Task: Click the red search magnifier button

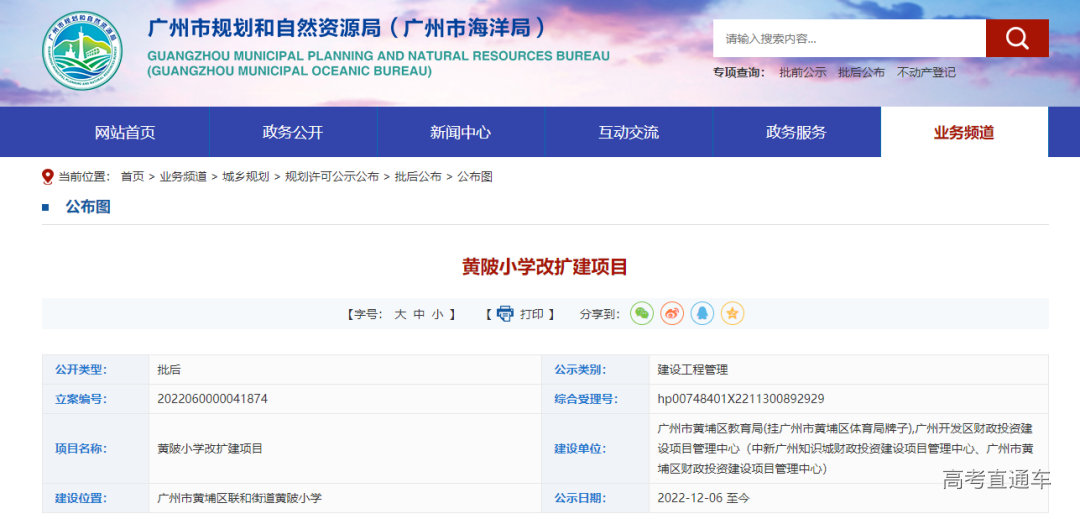Action: (1017, 38)
